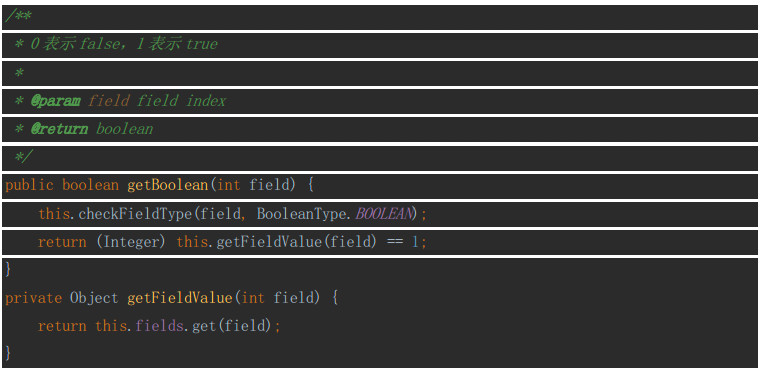The width and height of the screenshot is (762, 372).
Task: Click the numeric literal 1 after ==
Action: click(415, 242)
